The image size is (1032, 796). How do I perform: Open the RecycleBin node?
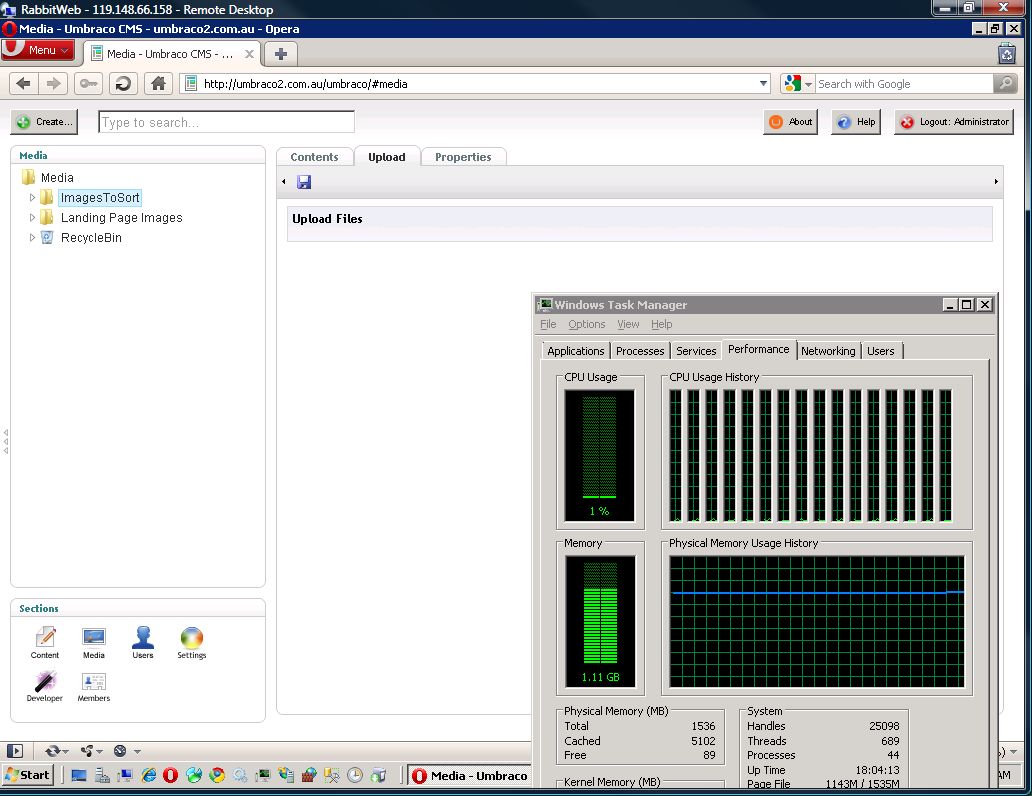click(91, 238)
